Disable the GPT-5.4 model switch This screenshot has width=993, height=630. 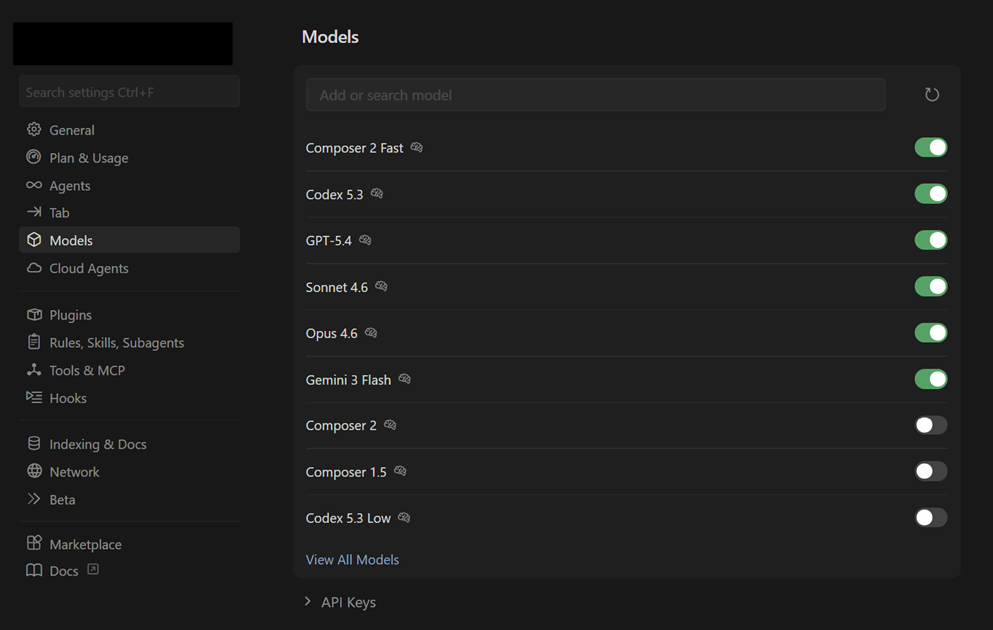pos(930,240)
